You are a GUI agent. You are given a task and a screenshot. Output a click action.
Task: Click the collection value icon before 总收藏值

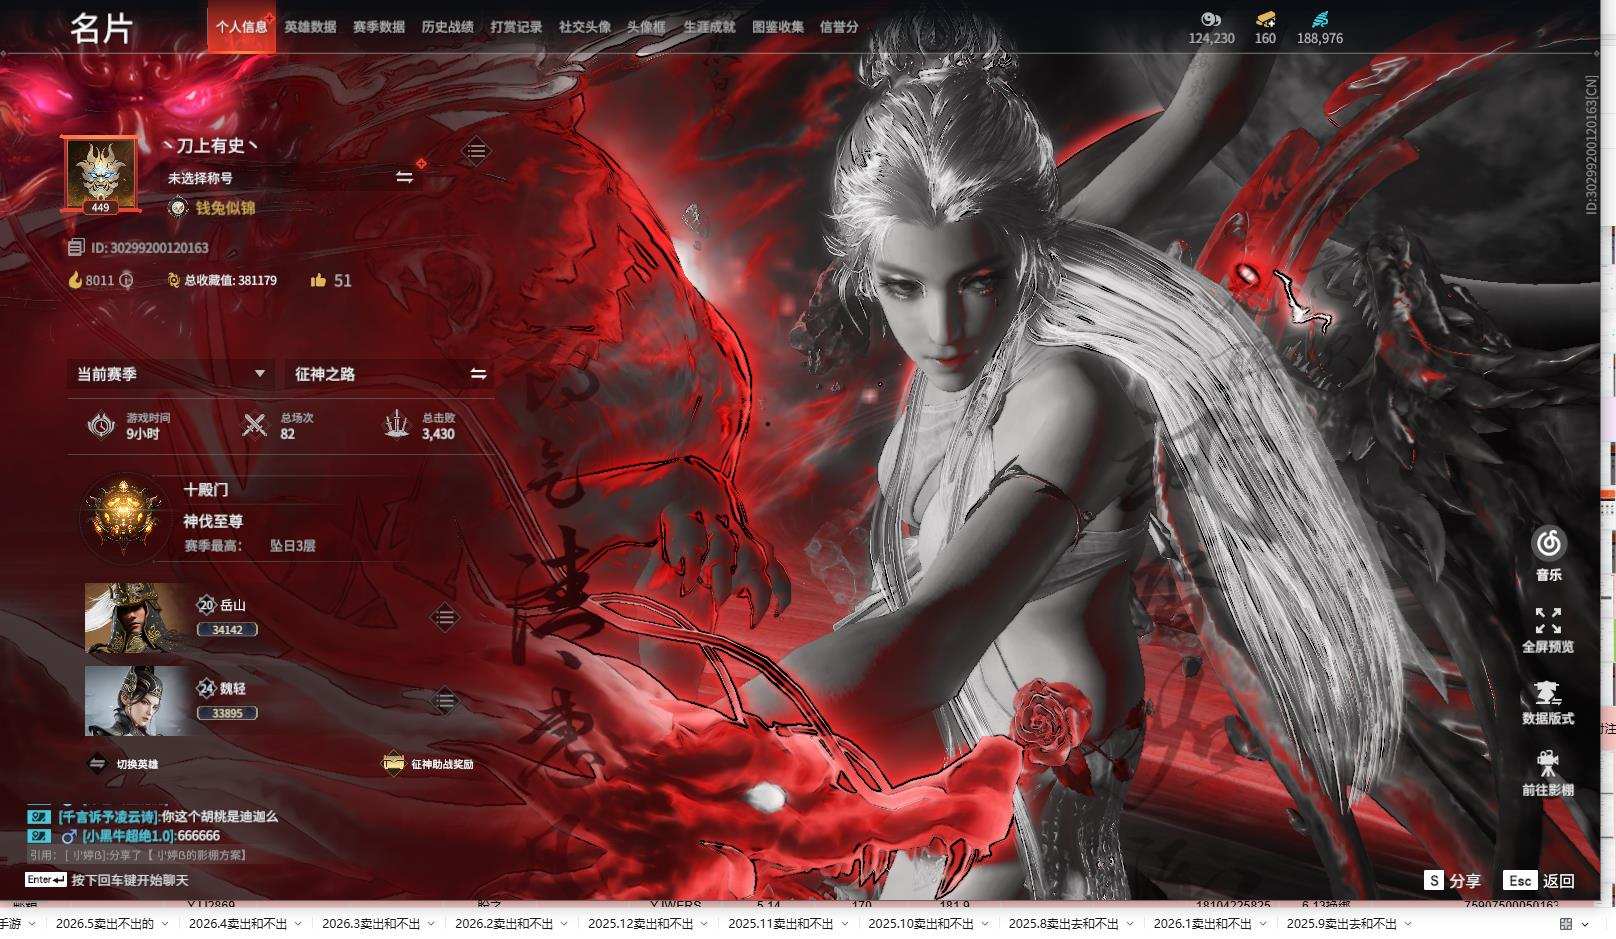(173, 280)
